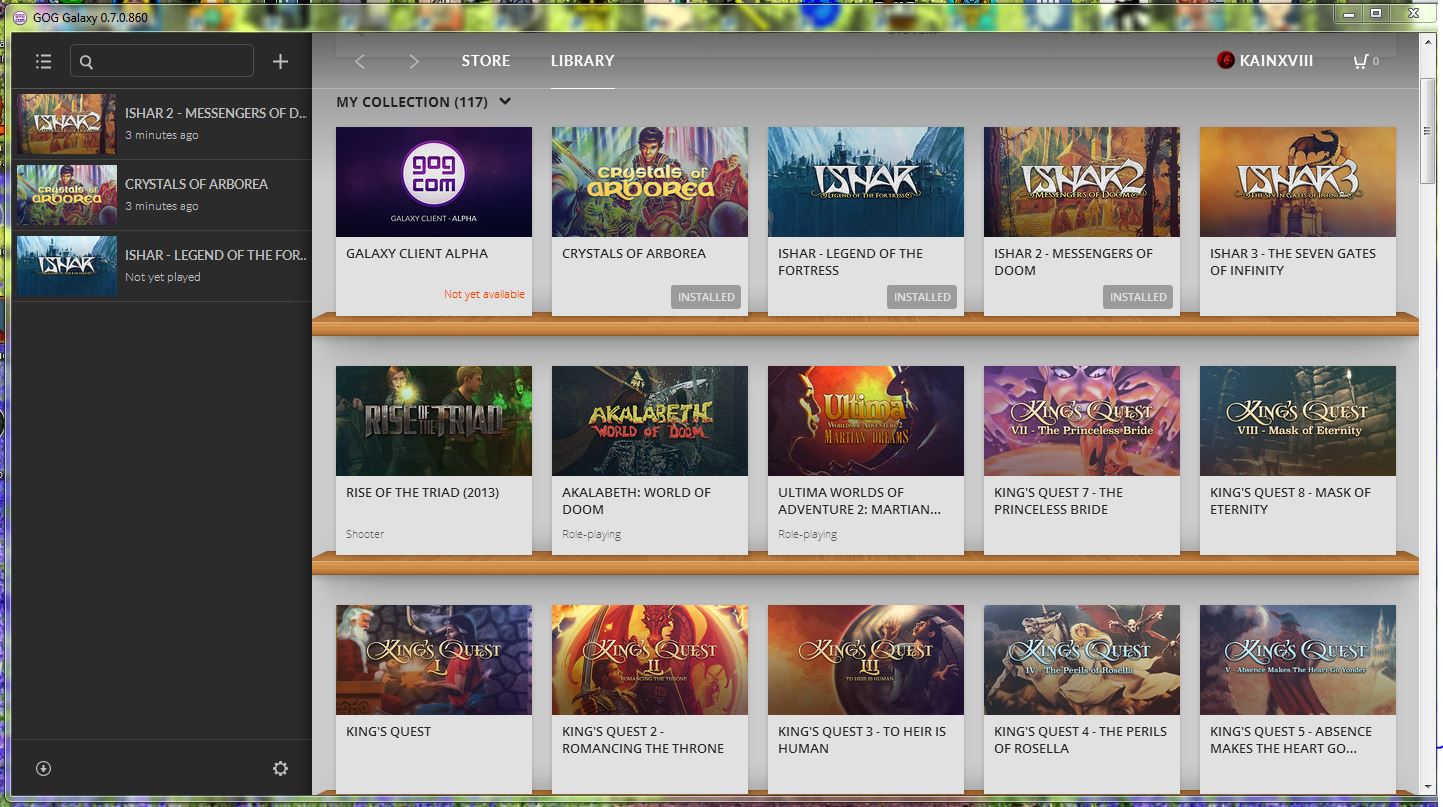Open the King's Quest 8 cover

click(1298, 421)
